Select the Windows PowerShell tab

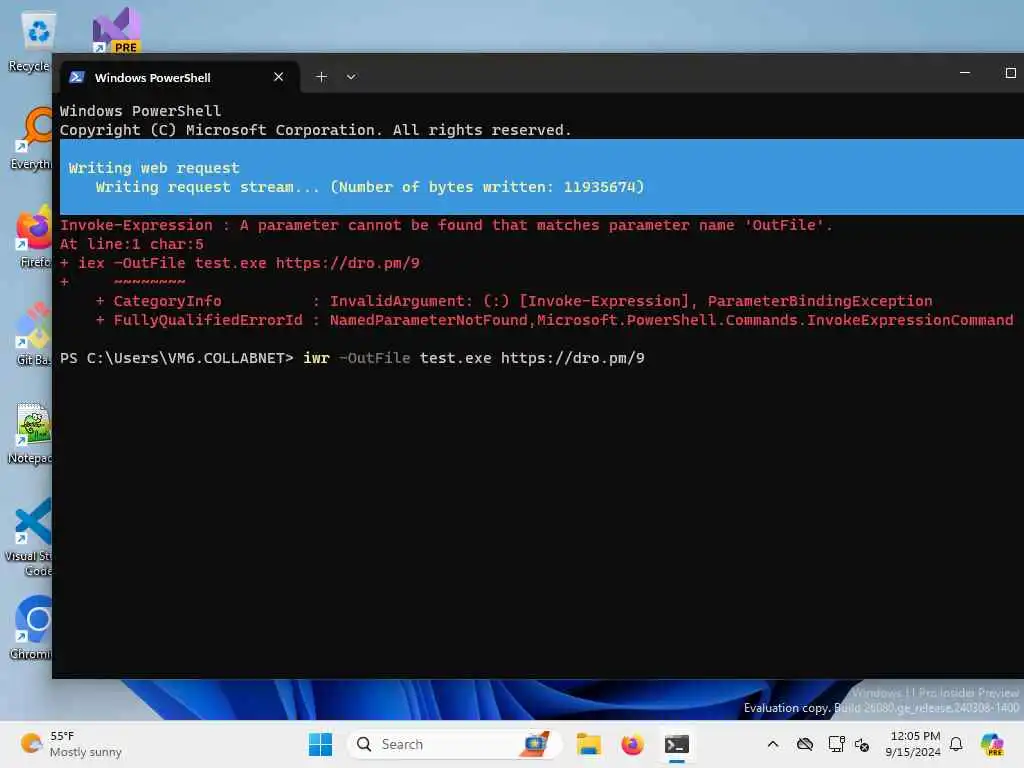pyautogui.click(x=180, y=77)
